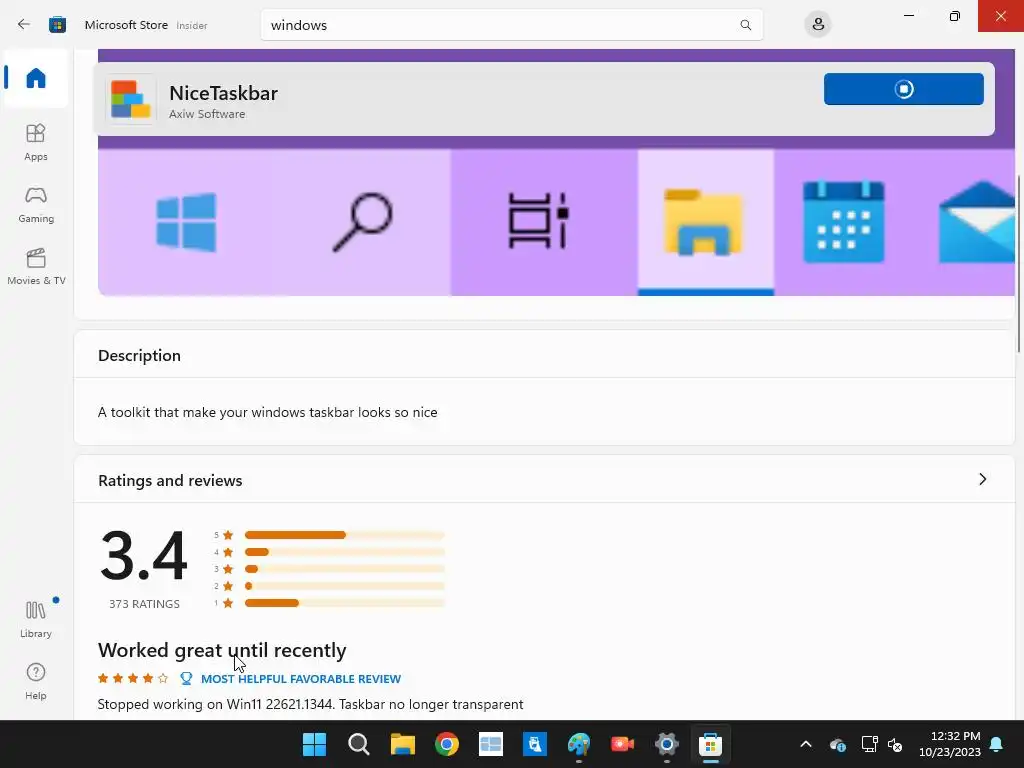Restore down the Microsoft Store window
Image resolution: width=1024 pixels, height=768 pixels.
pyautogui.click(x=955, y=16)
